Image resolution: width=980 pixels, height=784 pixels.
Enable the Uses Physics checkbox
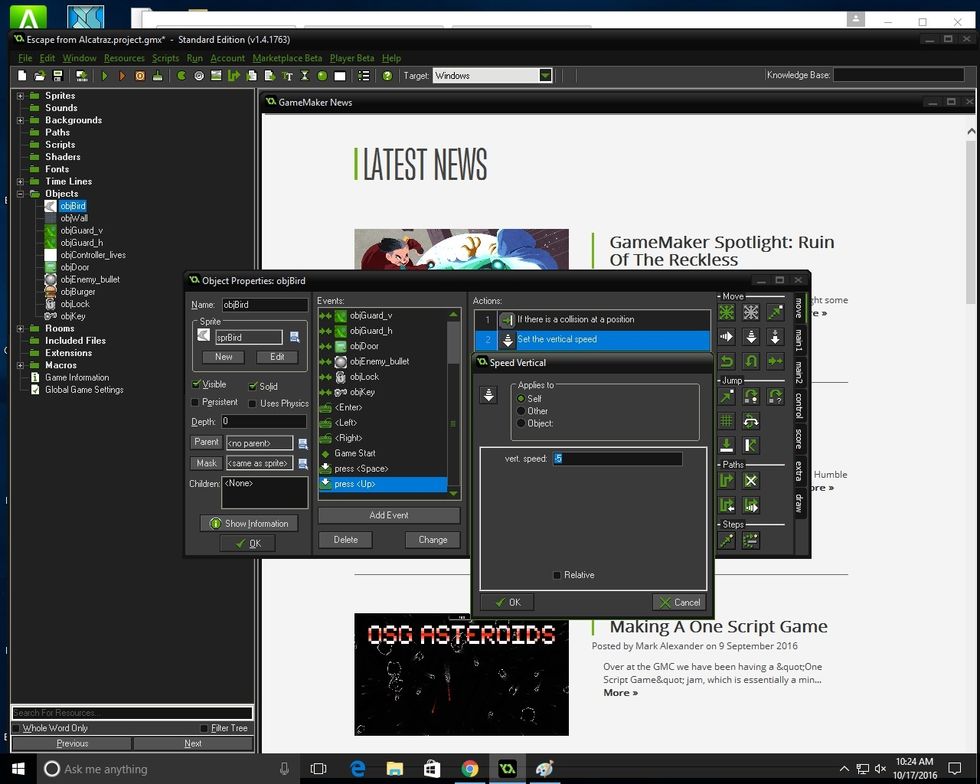252,404
